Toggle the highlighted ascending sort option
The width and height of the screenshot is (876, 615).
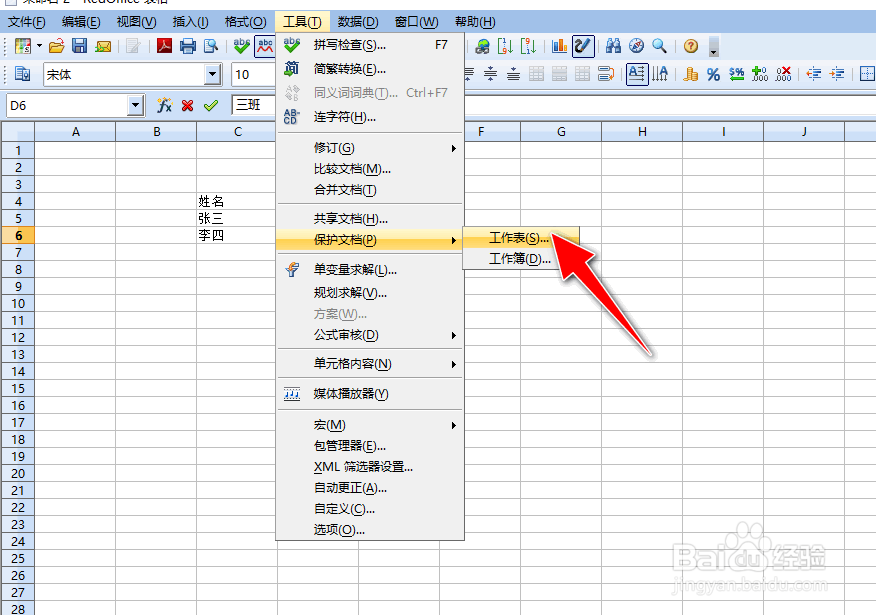(637, 74)
